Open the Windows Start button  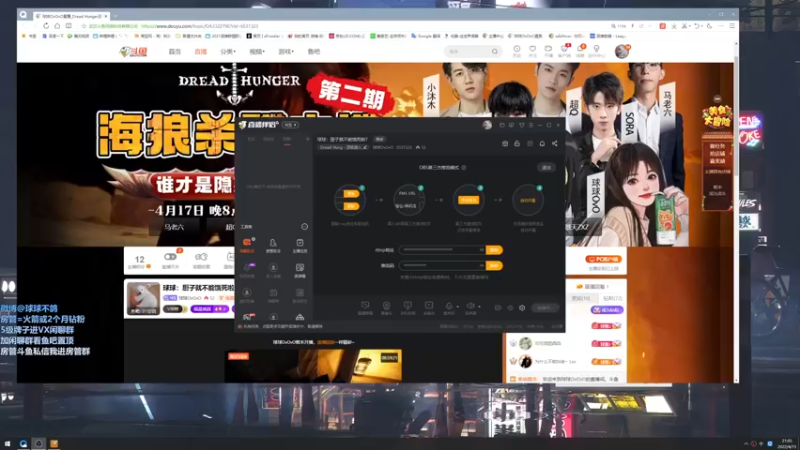pyautogui.click(x=7, y=444)
